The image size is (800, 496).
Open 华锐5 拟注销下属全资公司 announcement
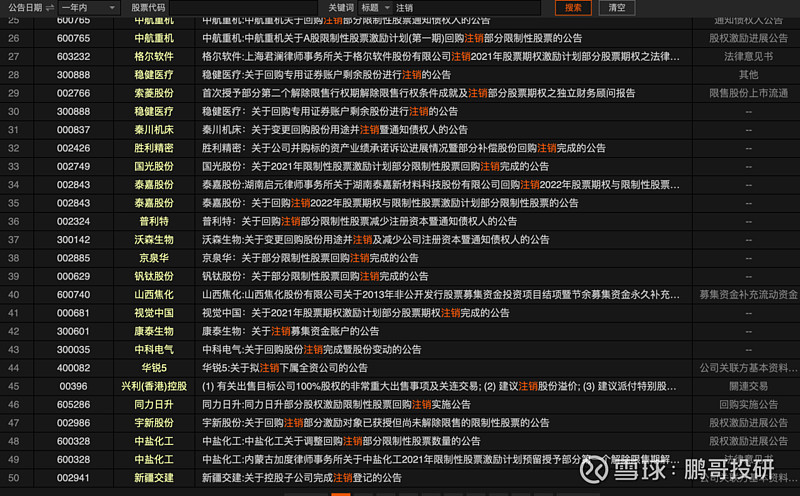(x=285, y=368)
